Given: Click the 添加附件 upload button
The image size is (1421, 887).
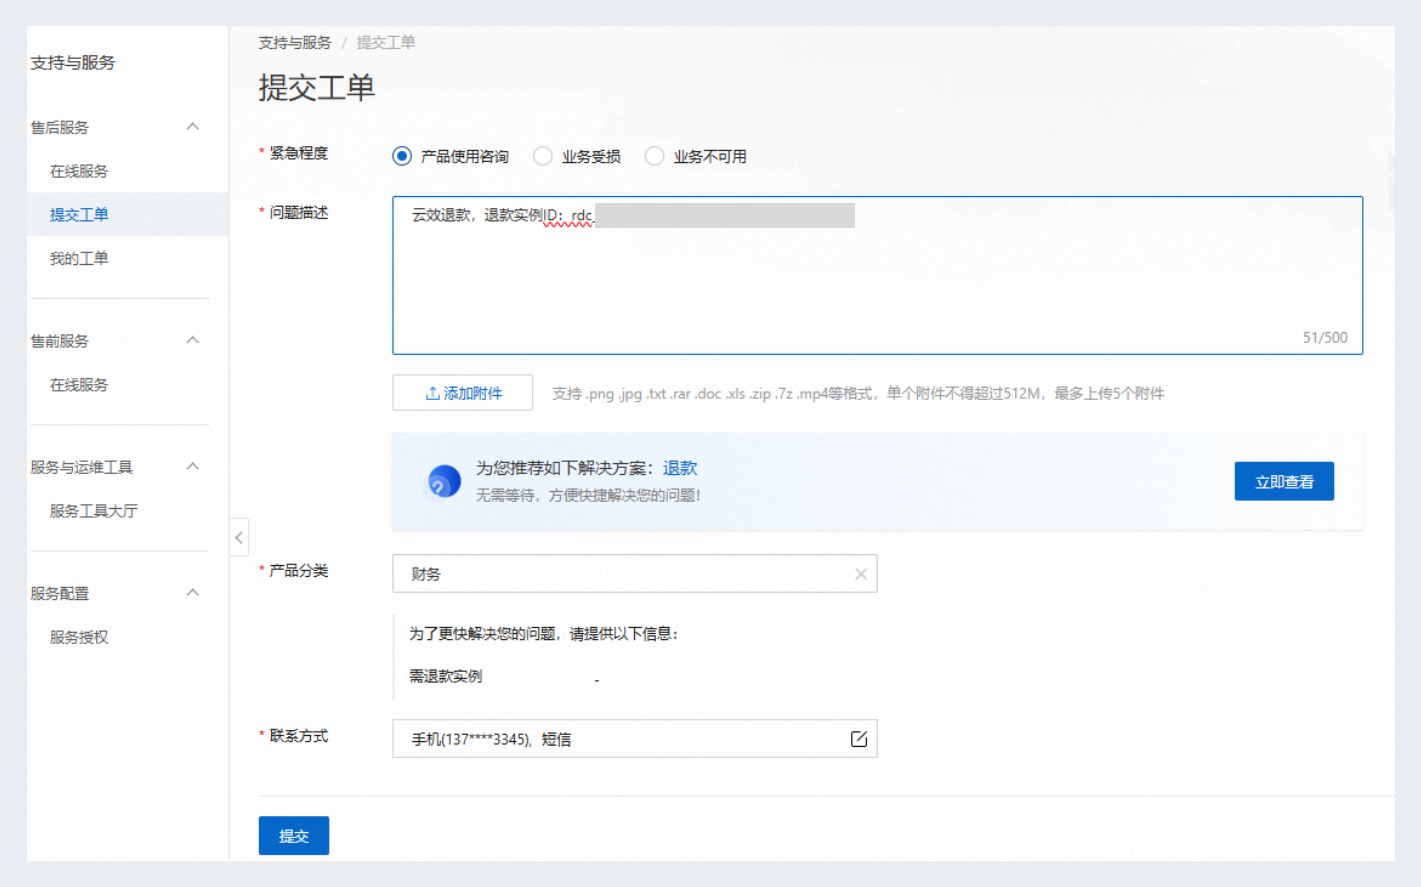Looking at the screenshot, I should (462, 393).
